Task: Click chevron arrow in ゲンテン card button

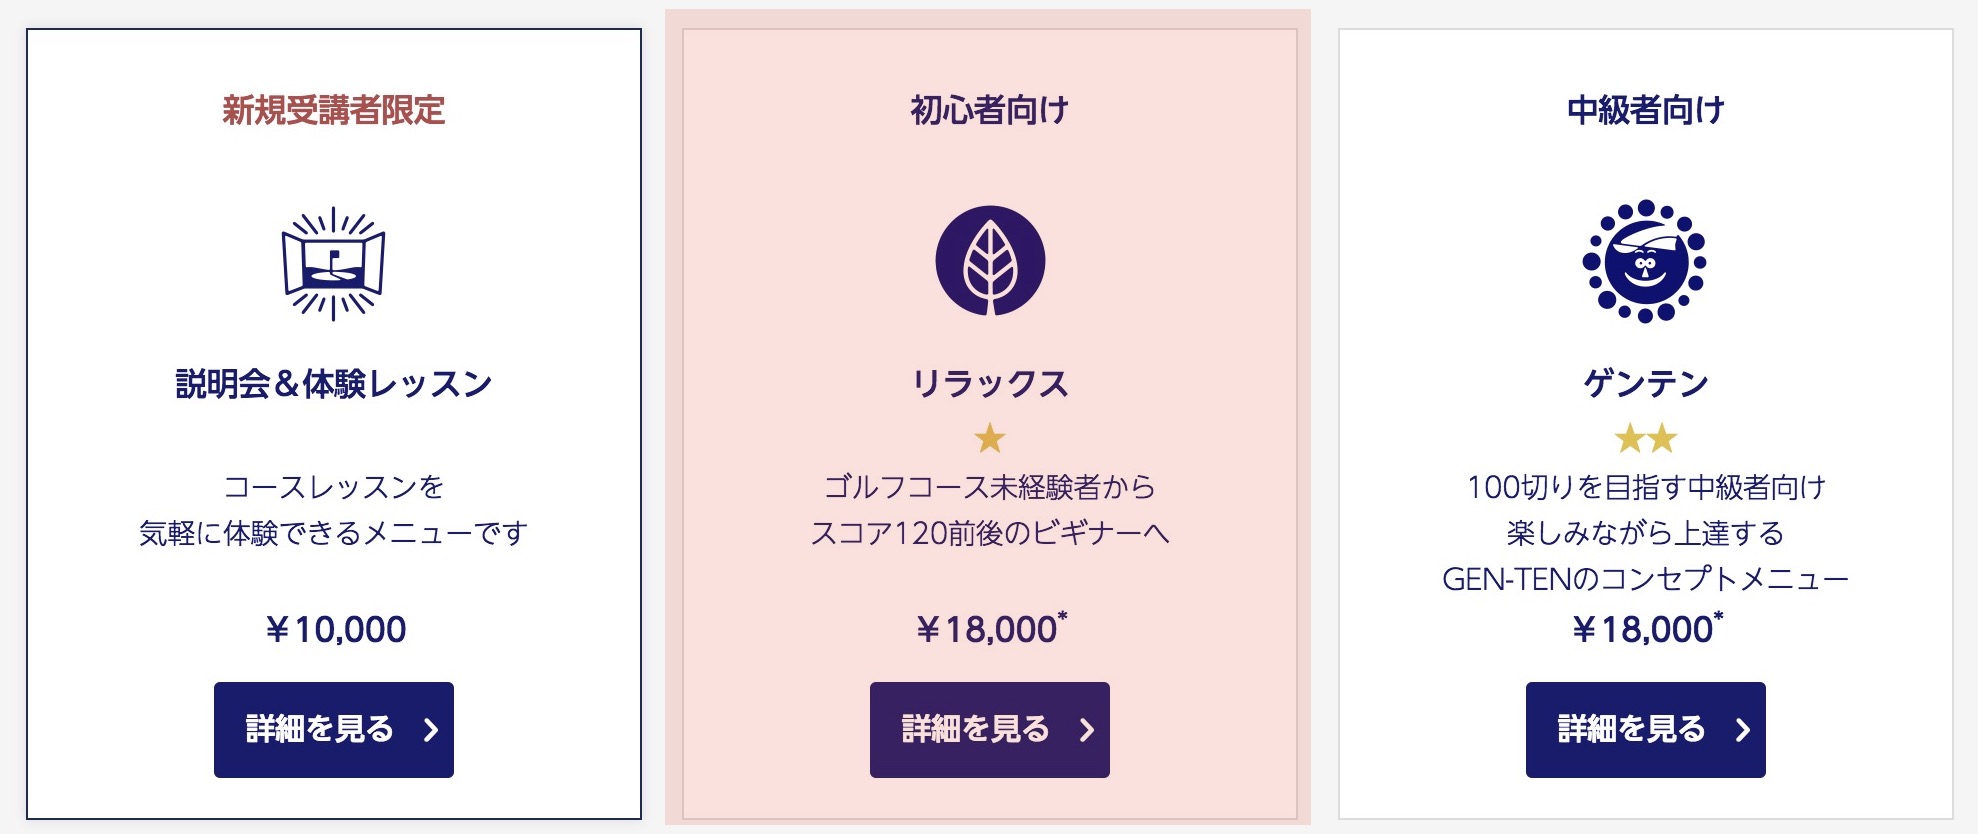Action: tap(1743, 730)
